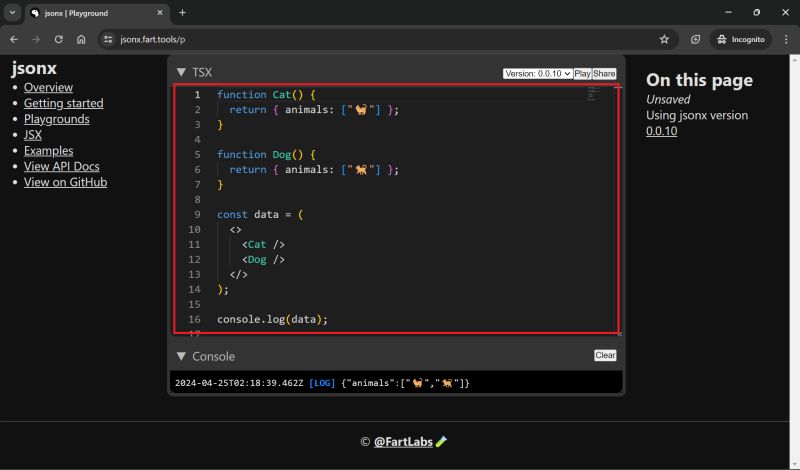This screenshot has width=800, height=470.
Task: Open the icon left of Incognito
Action: 695,39
